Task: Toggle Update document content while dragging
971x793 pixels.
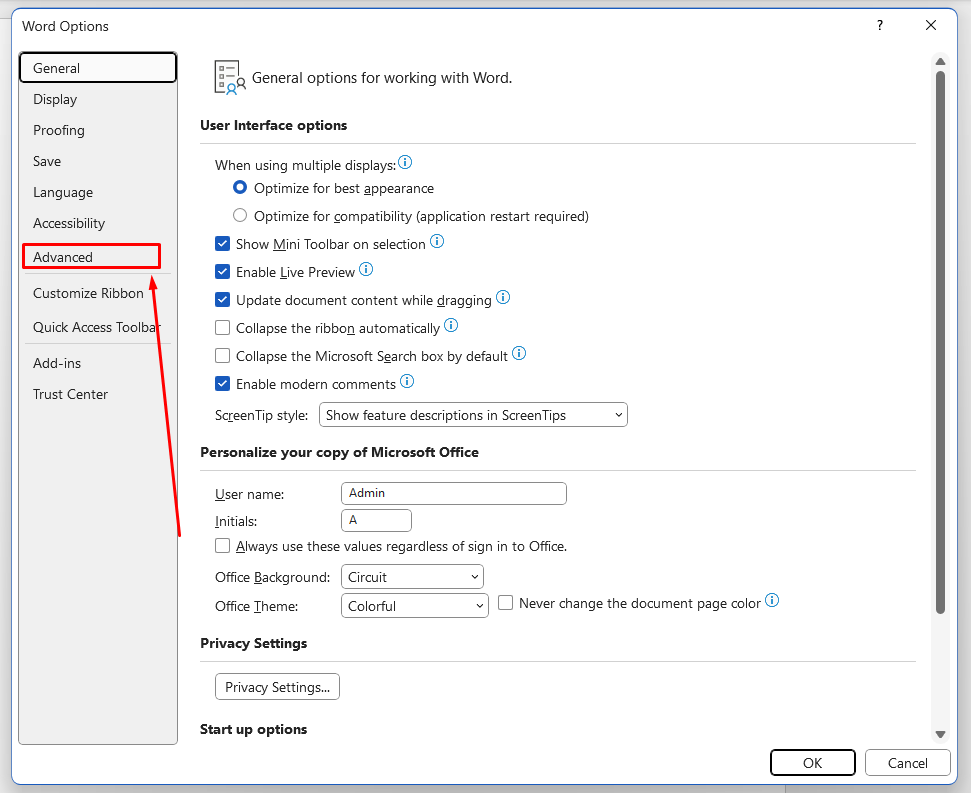Action: pos(222,300)
